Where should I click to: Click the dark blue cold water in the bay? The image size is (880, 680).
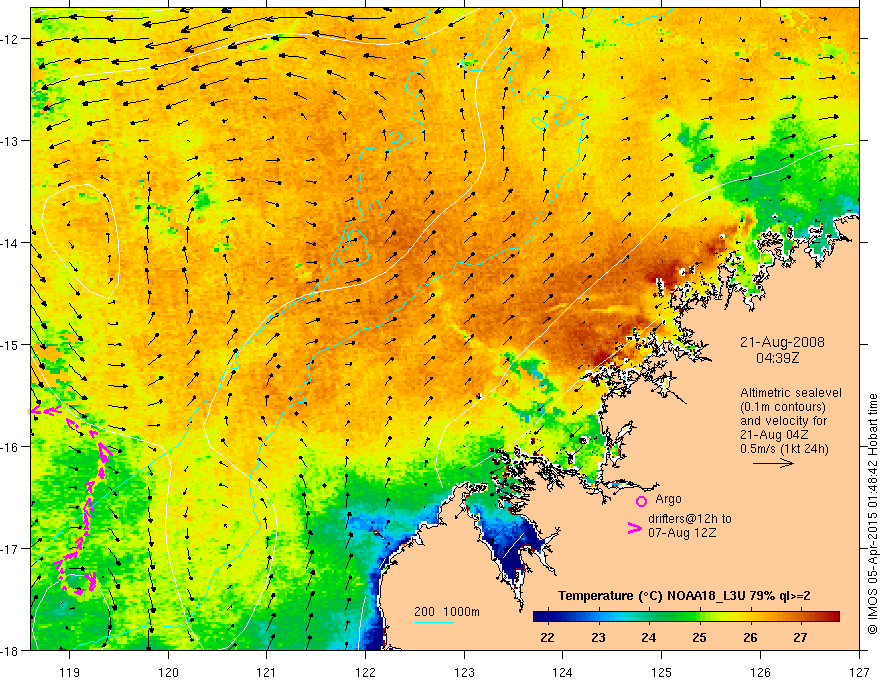coord(512,545)
